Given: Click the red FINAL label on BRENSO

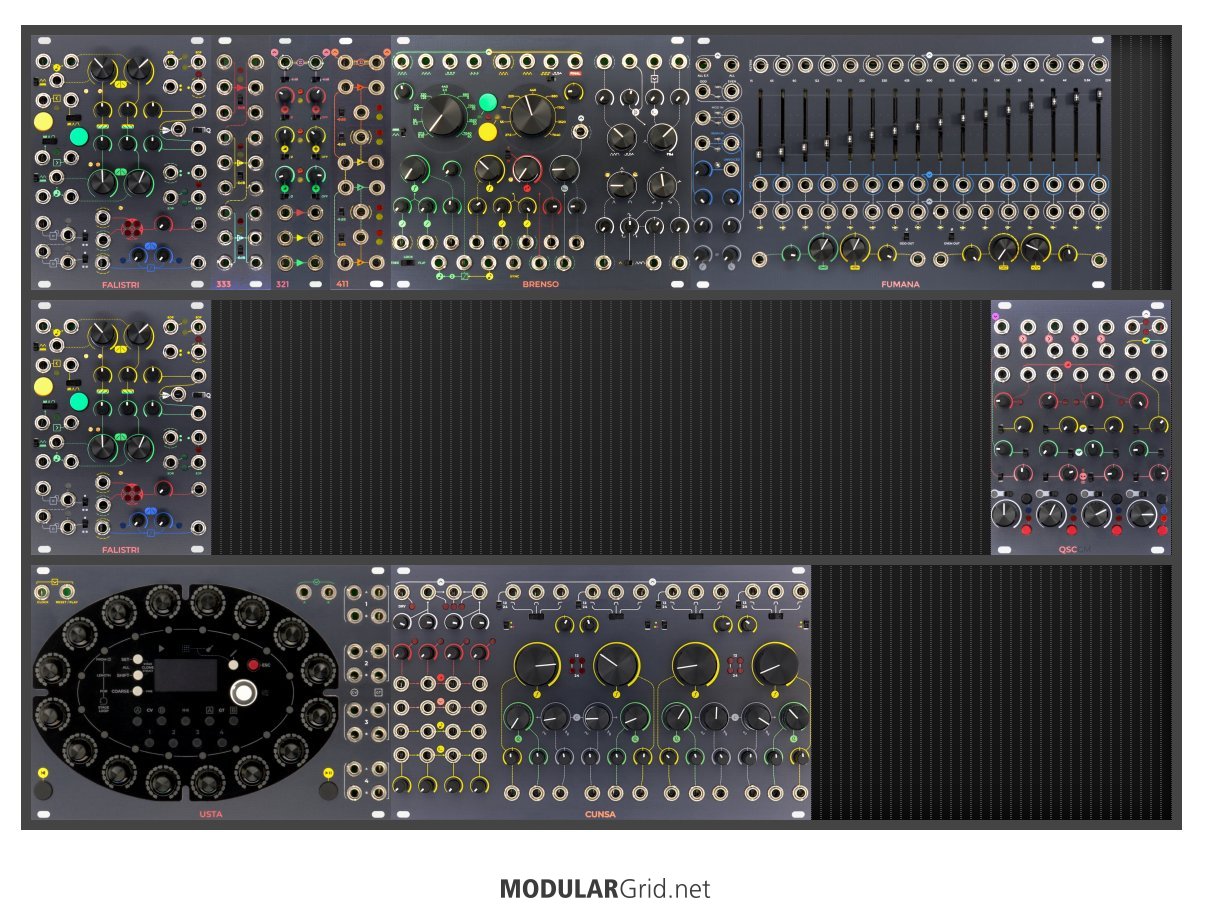Looking at the screenshot, I should pyautogui.click(x=575, y=73).
